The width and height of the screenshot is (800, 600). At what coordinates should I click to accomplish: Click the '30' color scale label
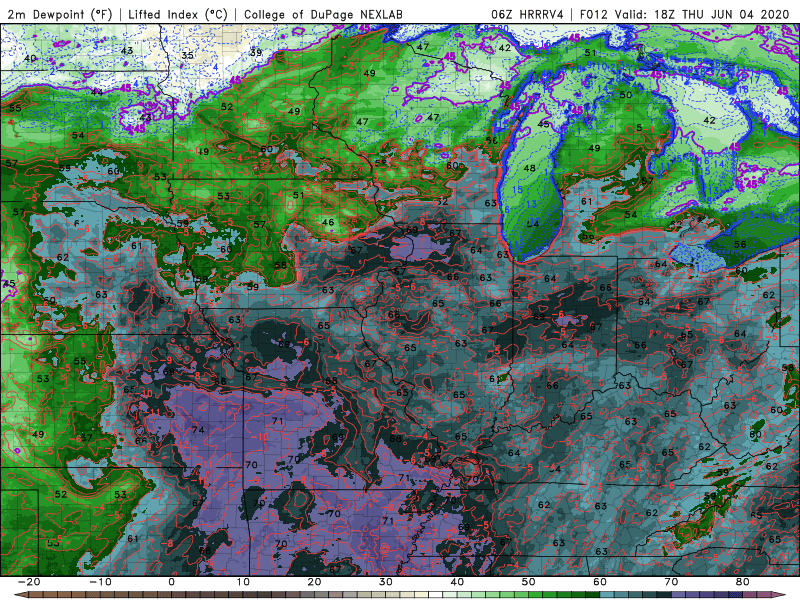click(x=386, y=582)
